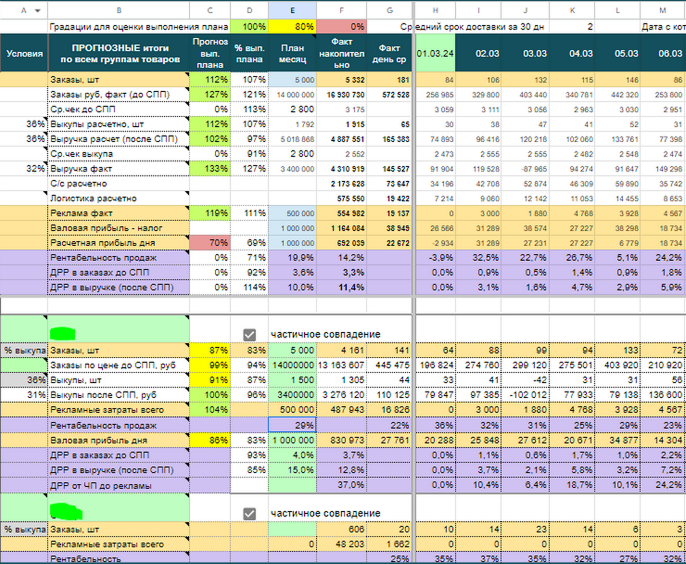Image resolution: width=686 pixels, height=564 pixels.
Task: Select the selected 29% Рентабельность продаж cell
Action: tap(292, 425)
